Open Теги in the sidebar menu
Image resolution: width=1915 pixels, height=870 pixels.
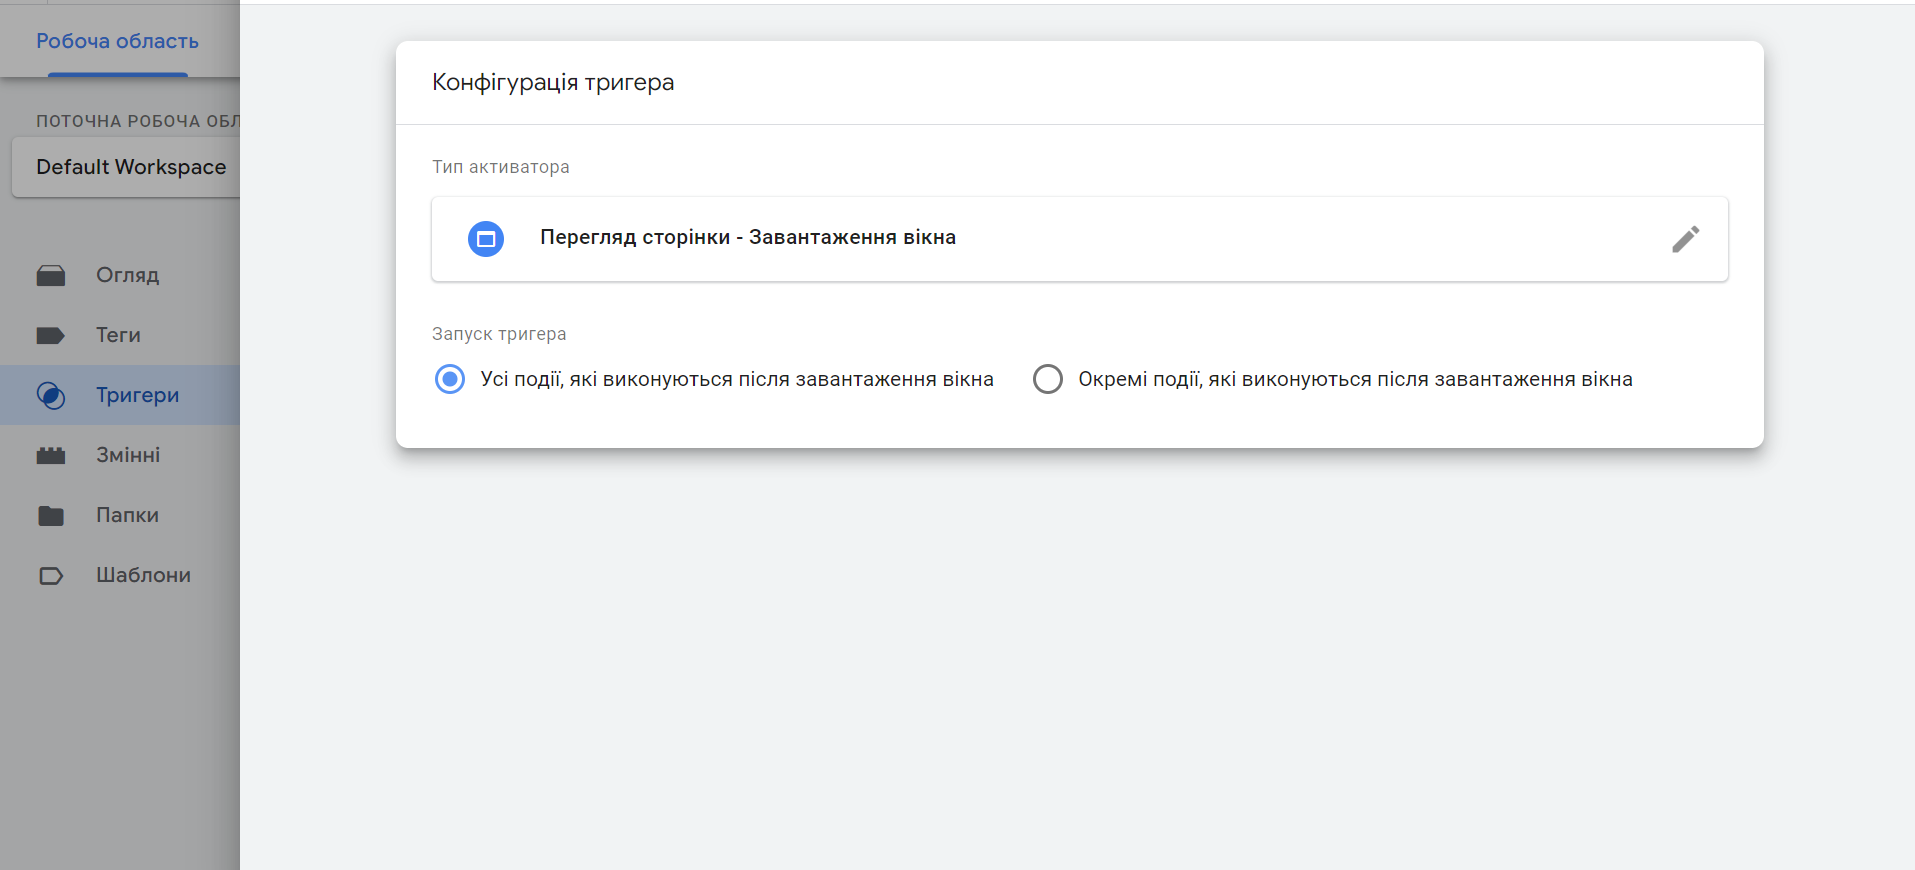point(120,335)
